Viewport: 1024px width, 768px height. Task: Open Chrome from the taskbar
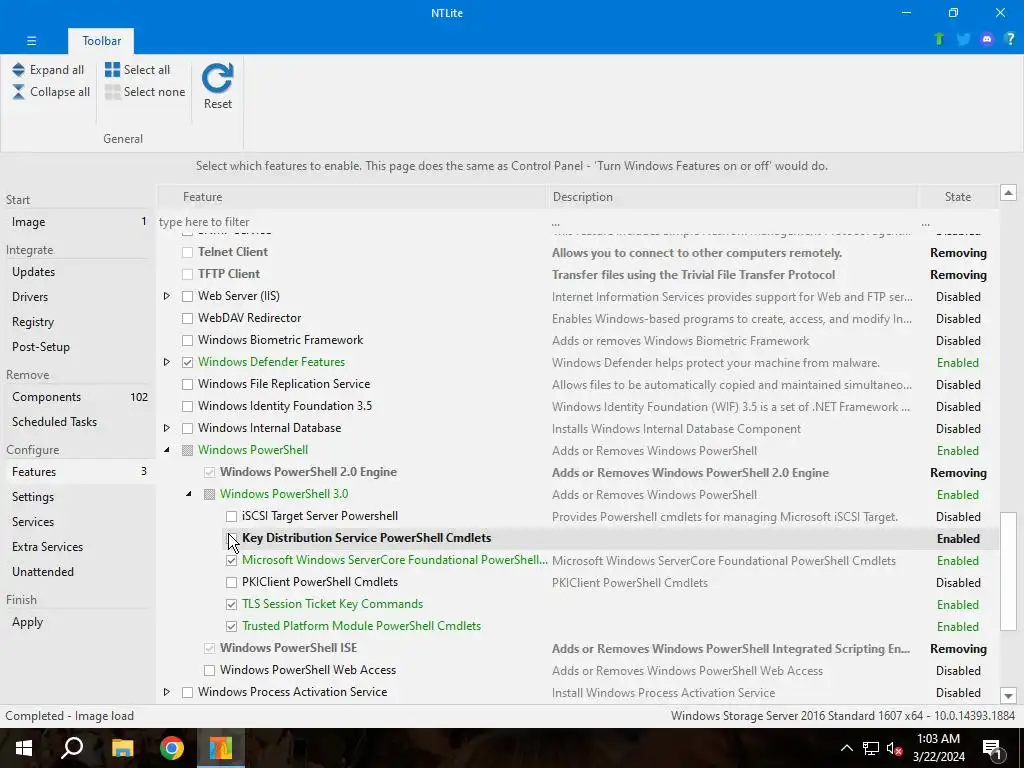pos(172,748)
